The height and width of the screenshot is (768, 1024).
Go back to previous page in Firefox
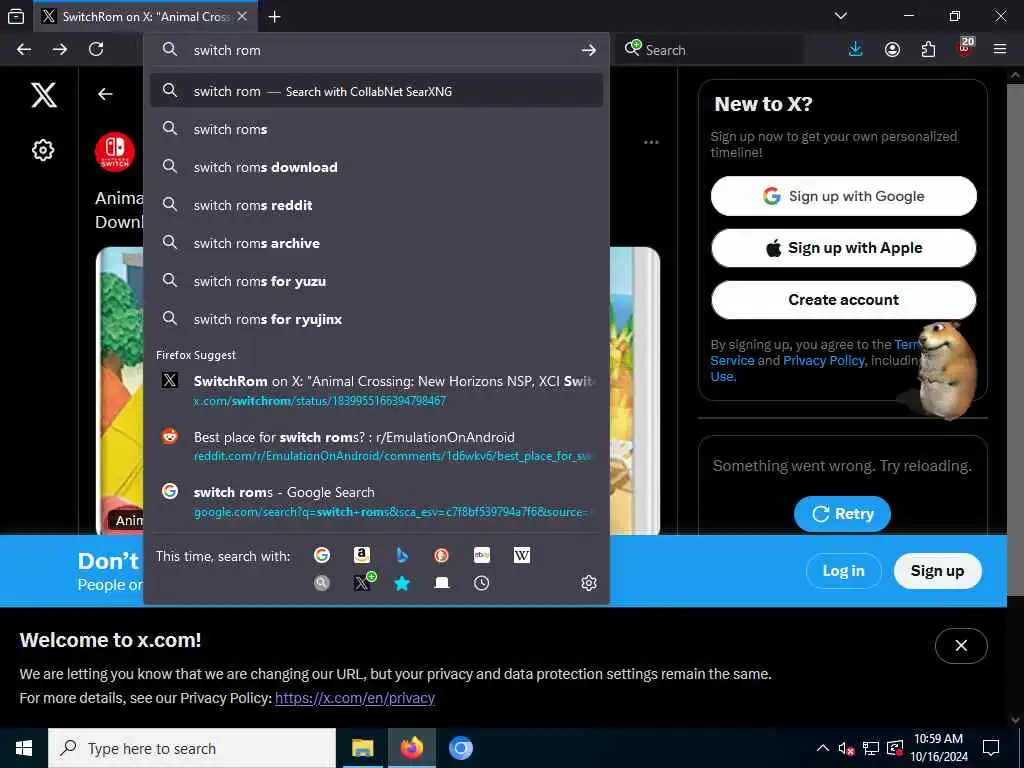point(24,50)
